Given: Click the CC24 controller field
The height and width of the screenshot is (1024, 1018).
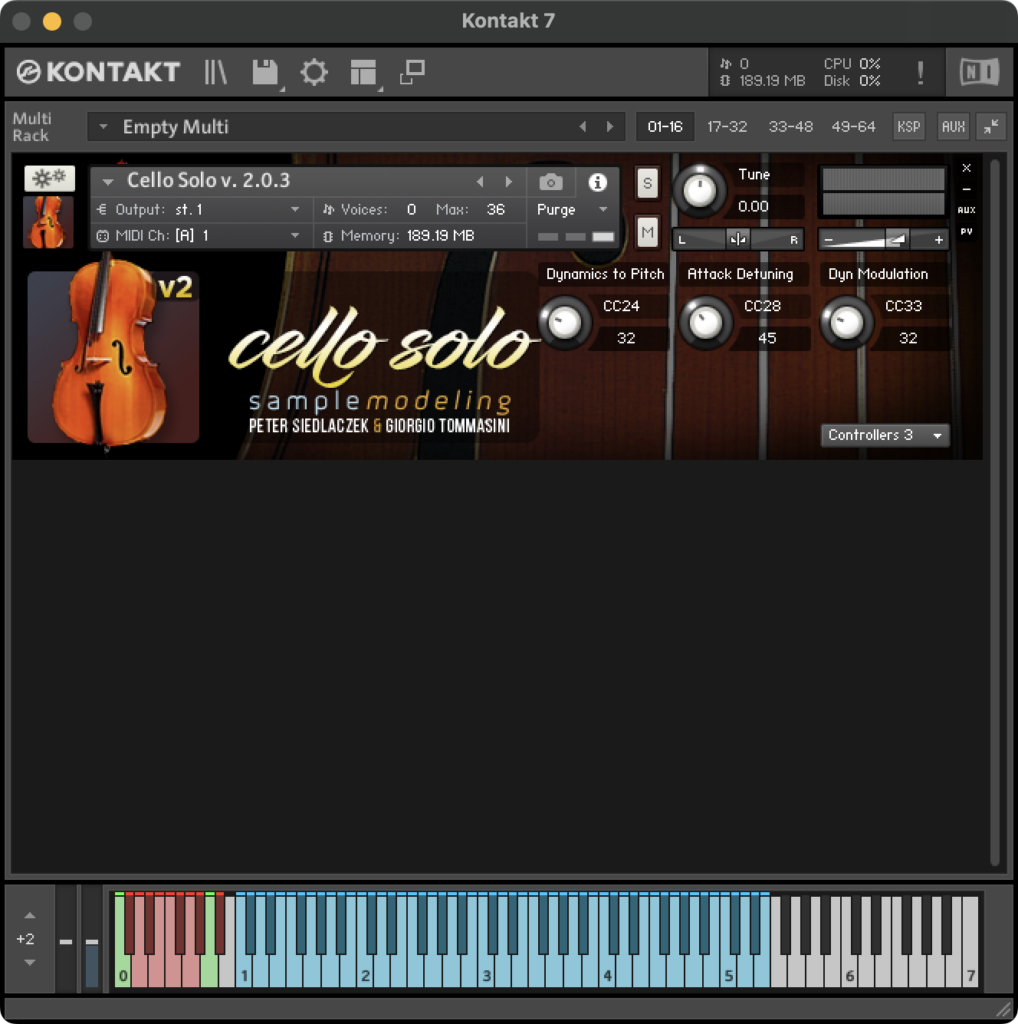Looking at the screenshot, I should (x=621, y=306).
